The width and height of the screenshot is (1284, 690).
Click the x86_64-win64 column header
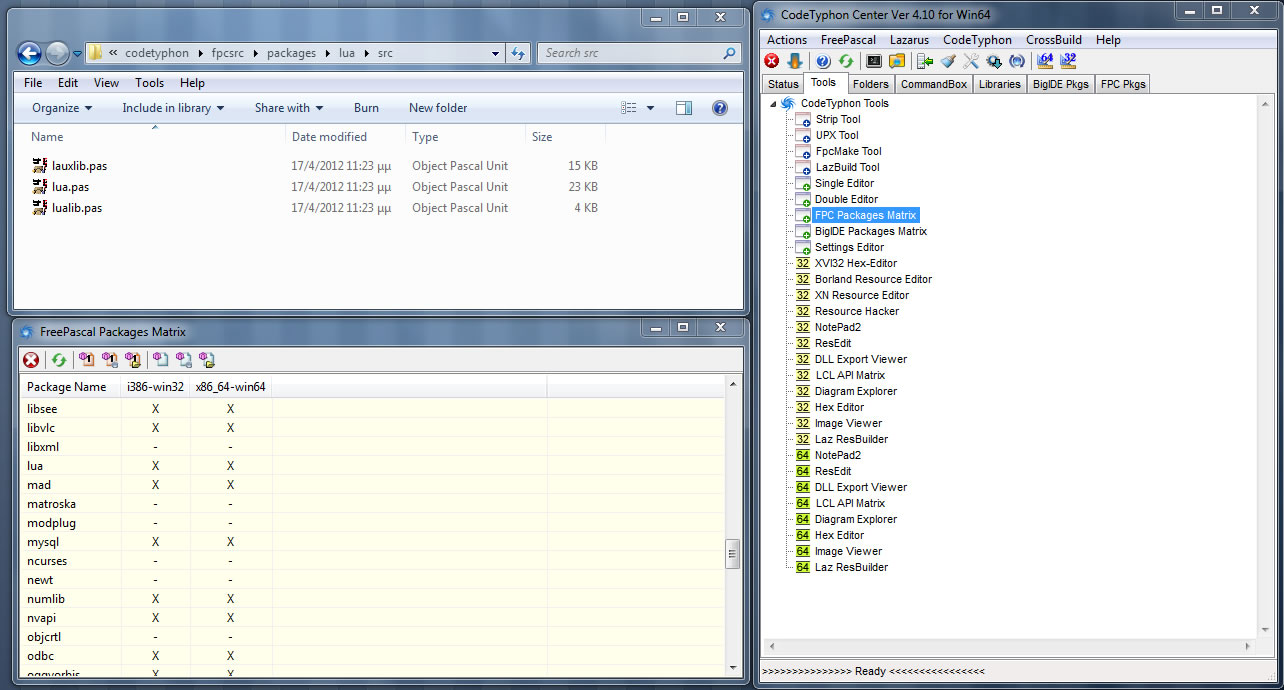pos(231,387)
